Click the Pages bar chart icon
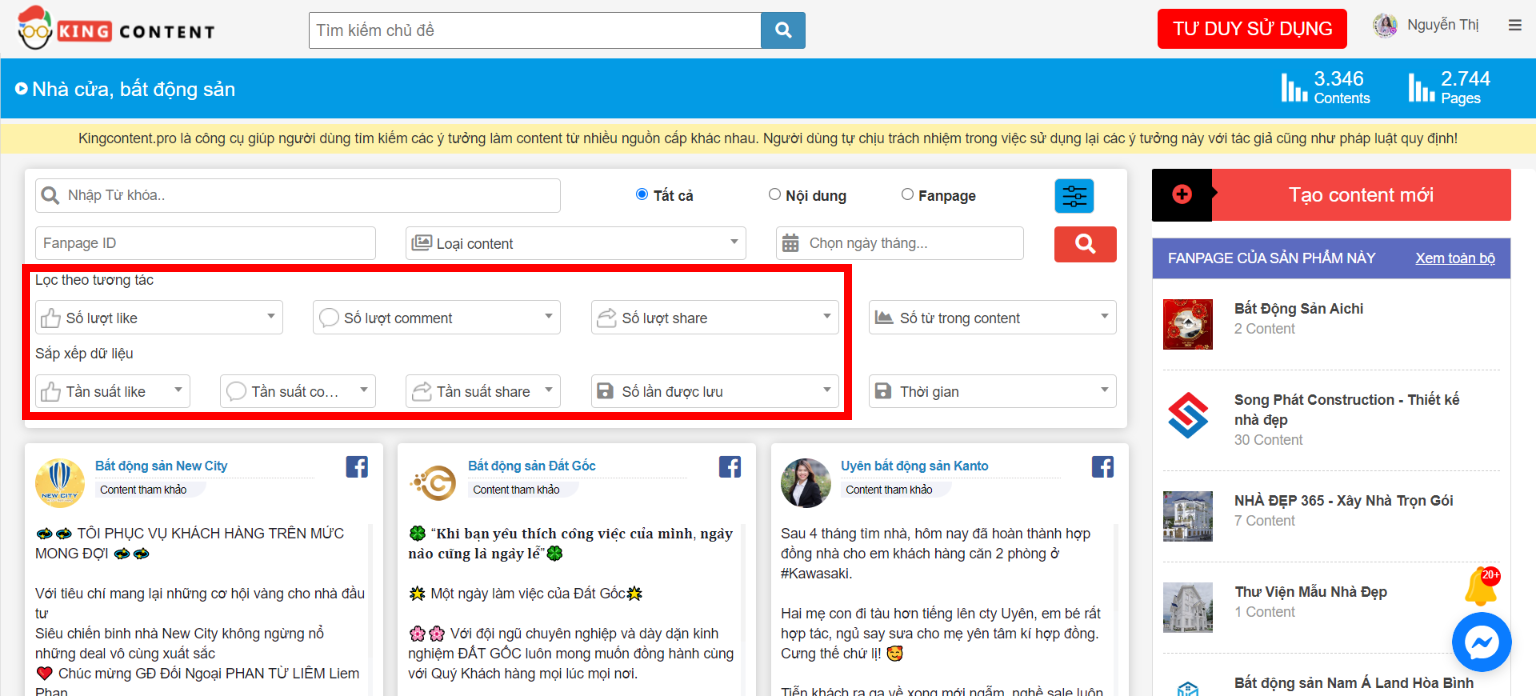 [x=1421, y=87]
